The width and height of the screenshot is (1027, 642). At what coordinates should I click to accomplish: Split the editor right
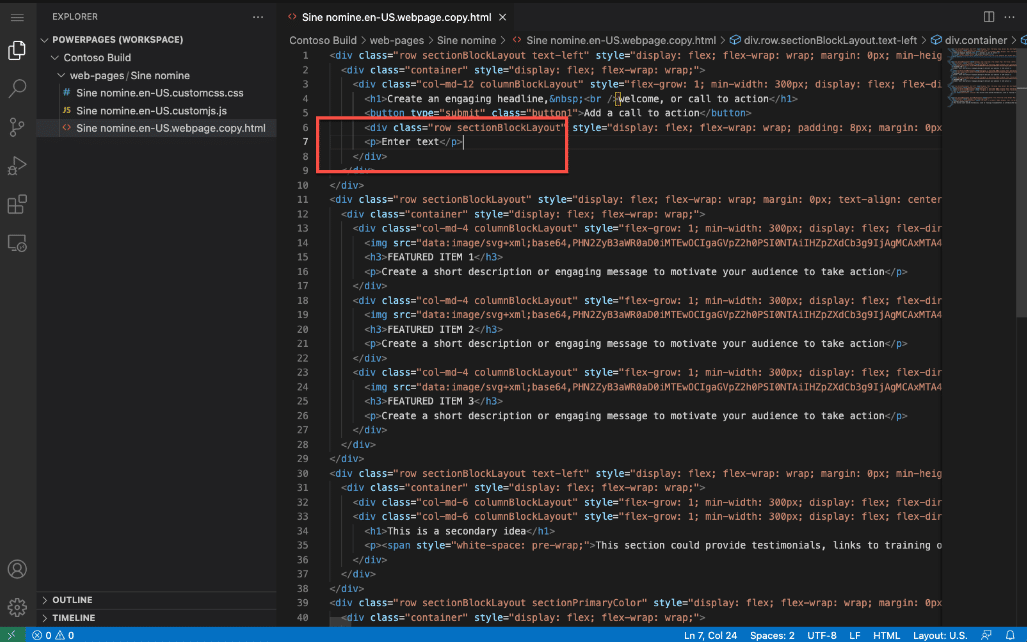click(x=989, y=17)
